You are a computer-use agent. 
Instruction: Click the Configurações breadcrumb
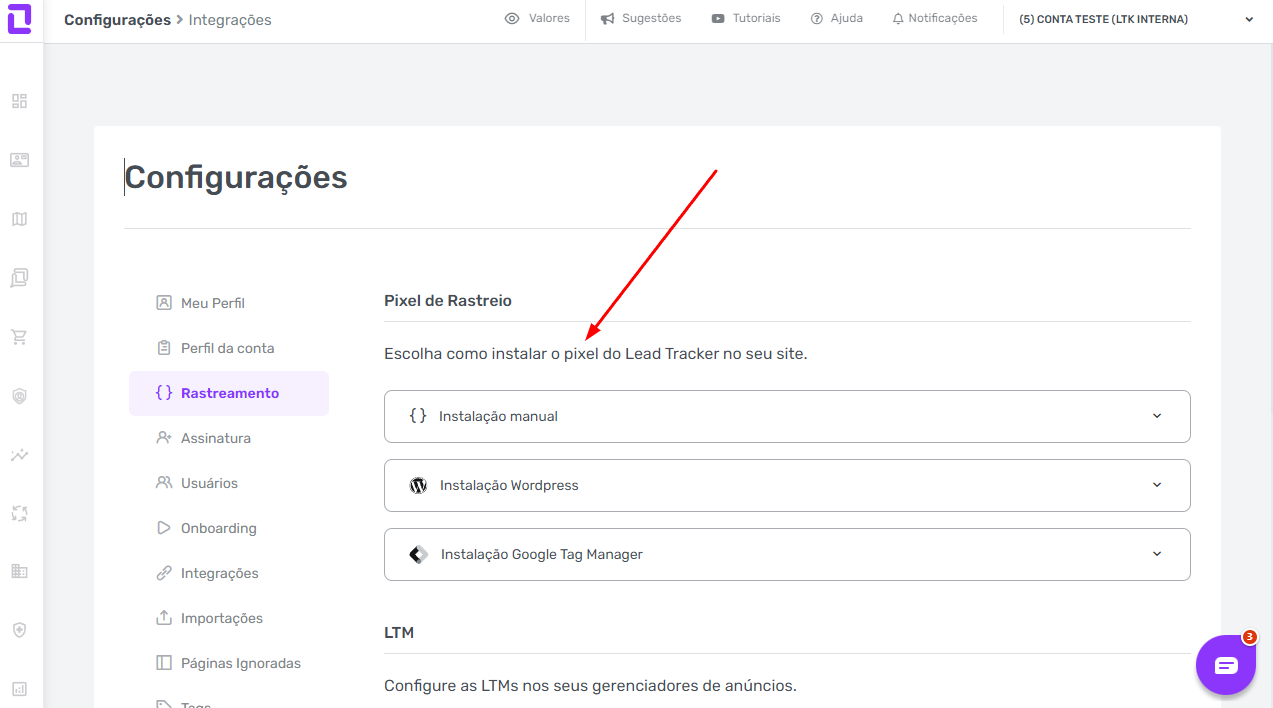coord(117,20)
